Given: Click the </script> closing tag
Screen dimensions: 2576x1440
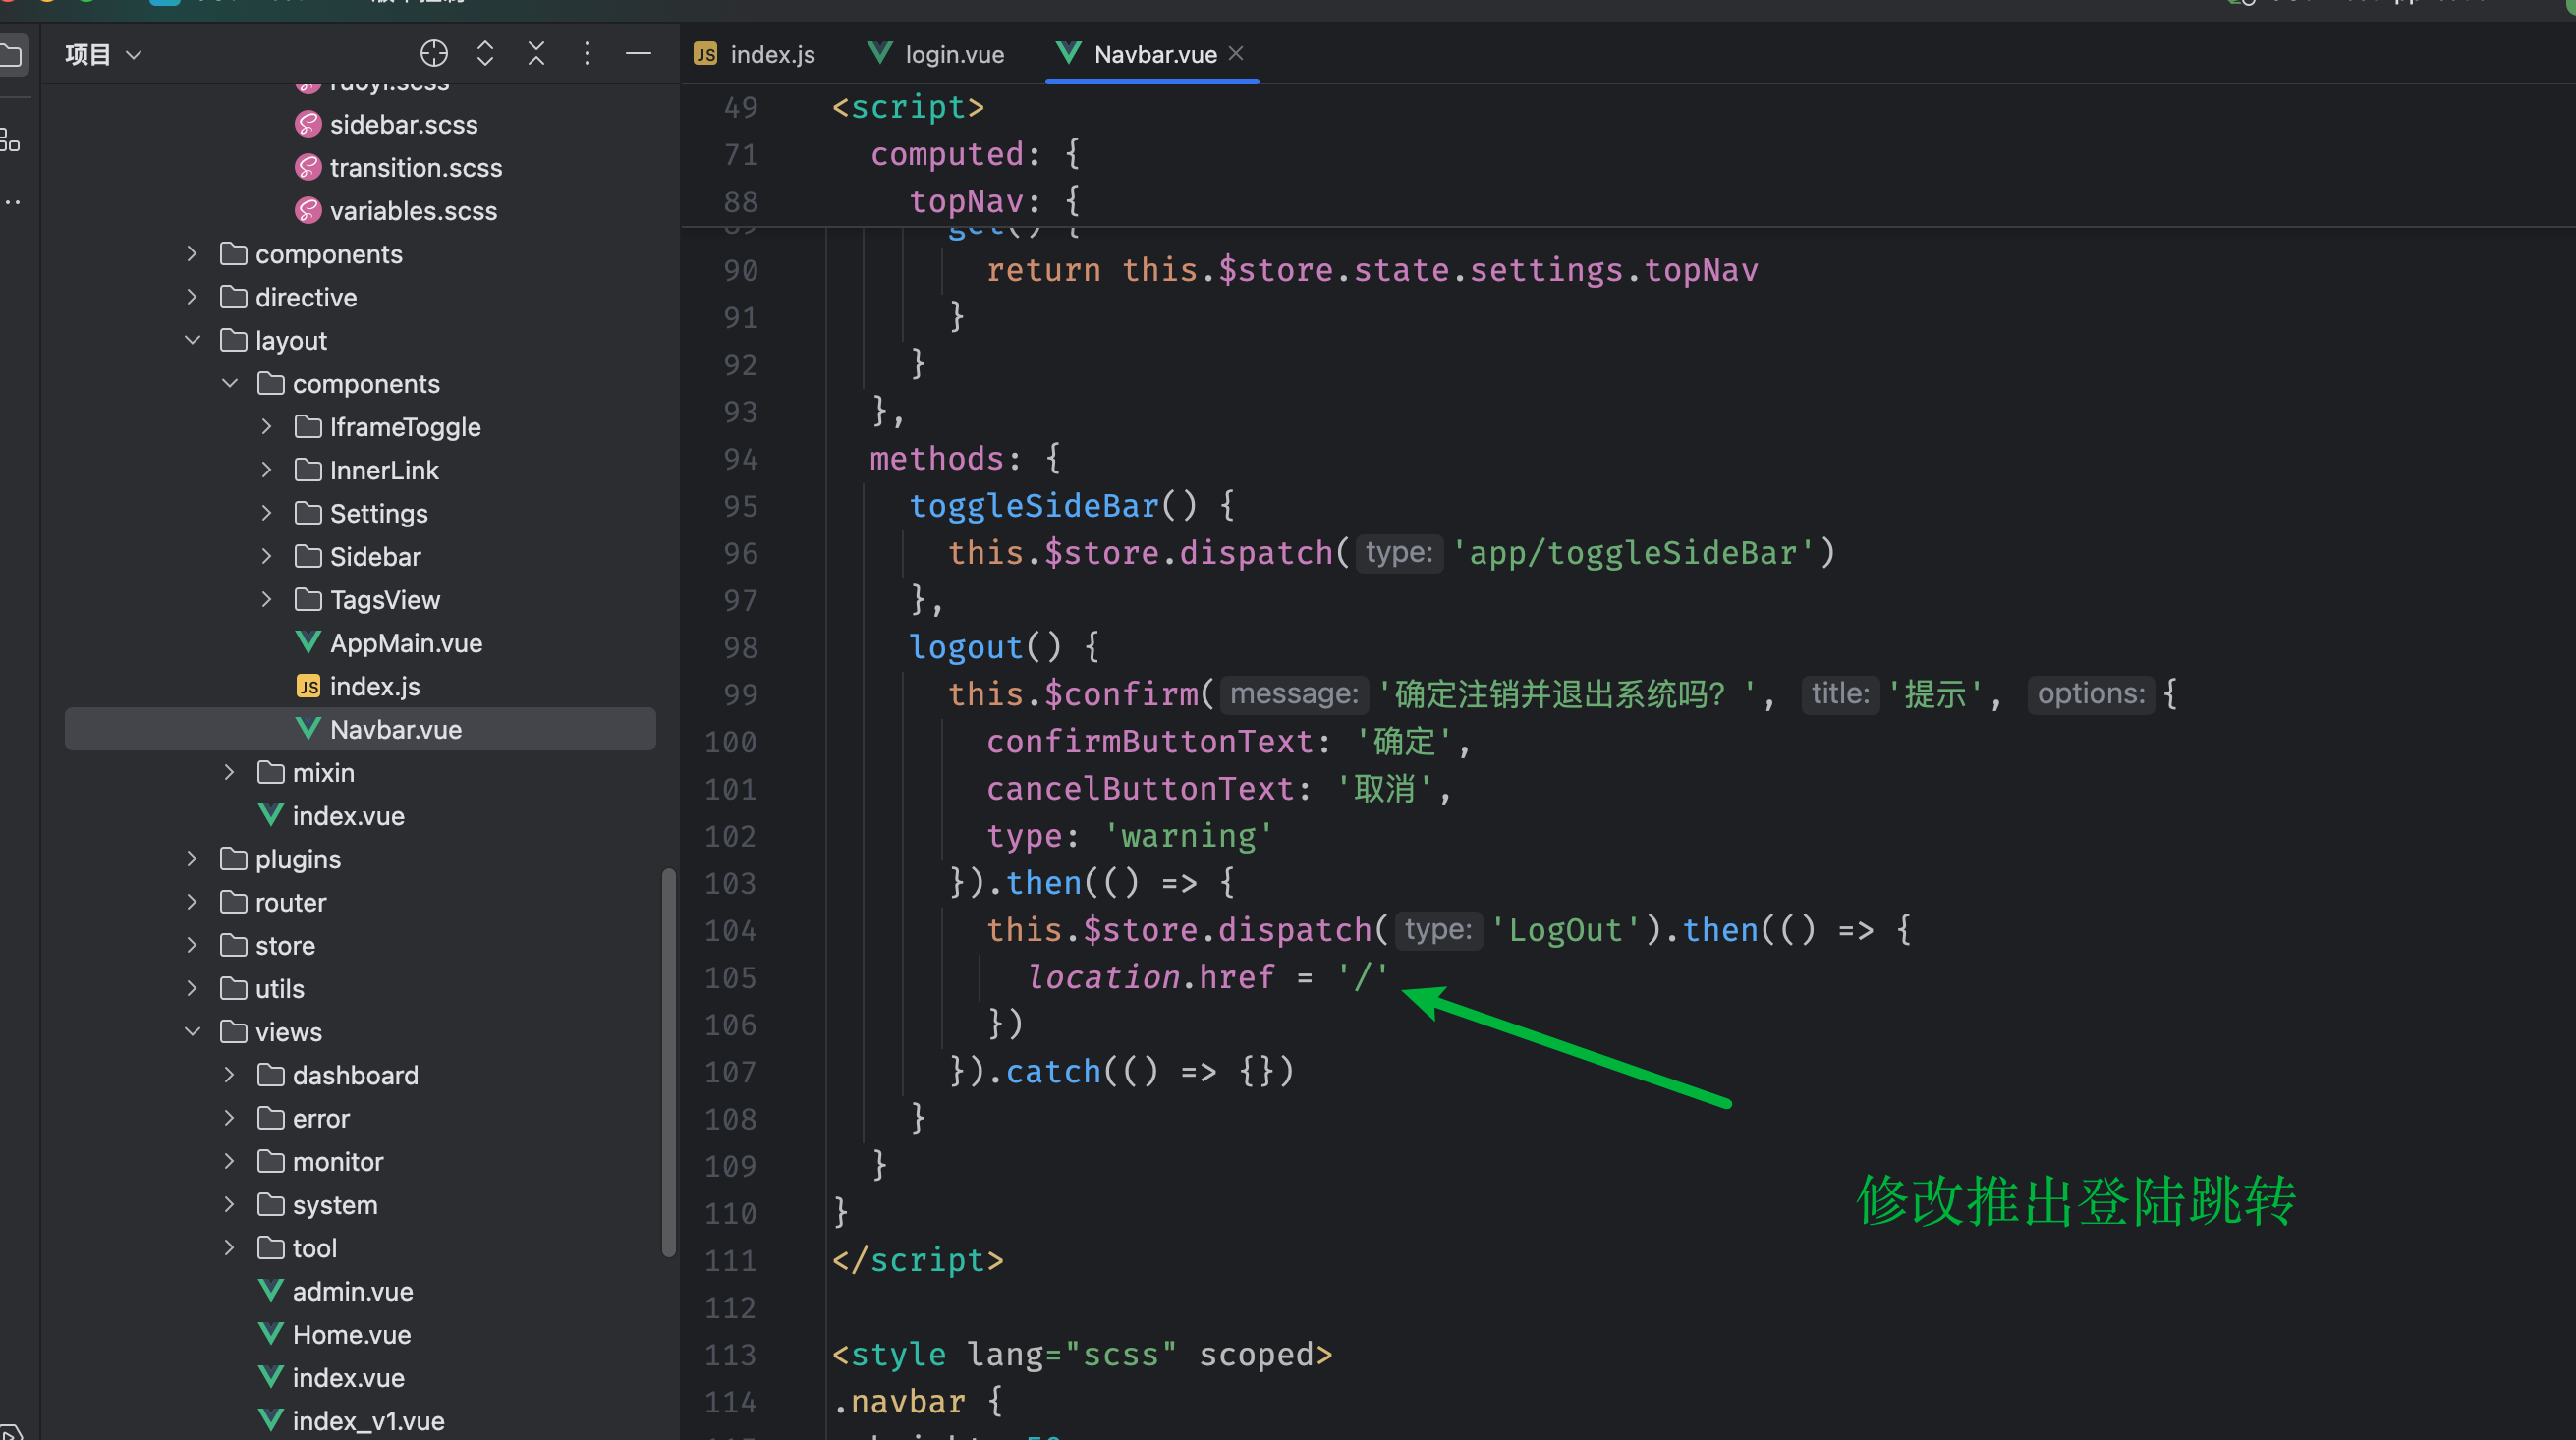Looking at the screenshot, I should [918, 1260].
